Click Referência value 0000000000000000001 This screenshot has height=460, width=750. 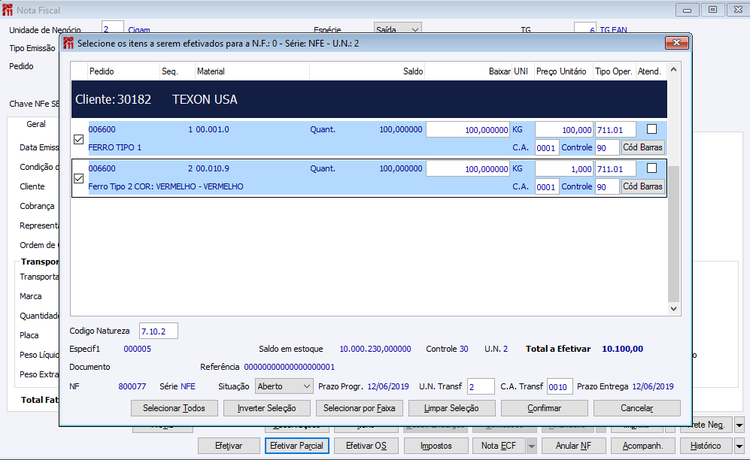click(289, 367)
